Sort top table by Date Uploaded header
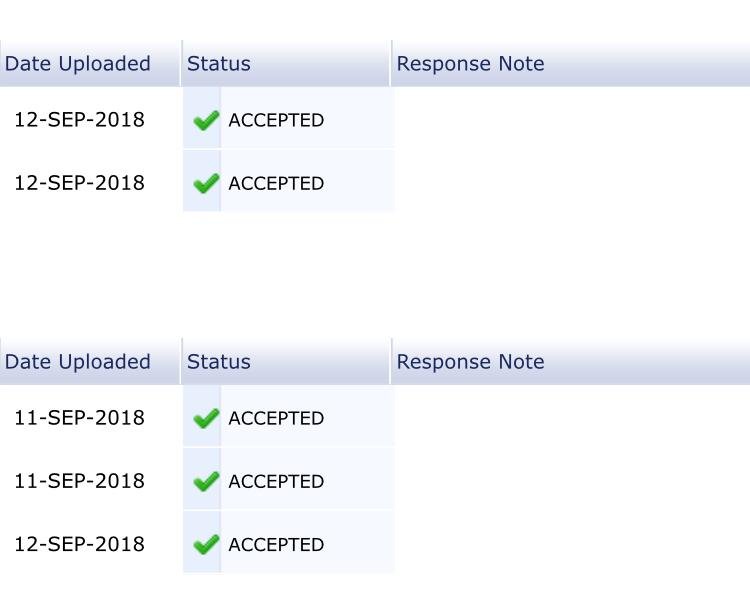 click(77, 64)
